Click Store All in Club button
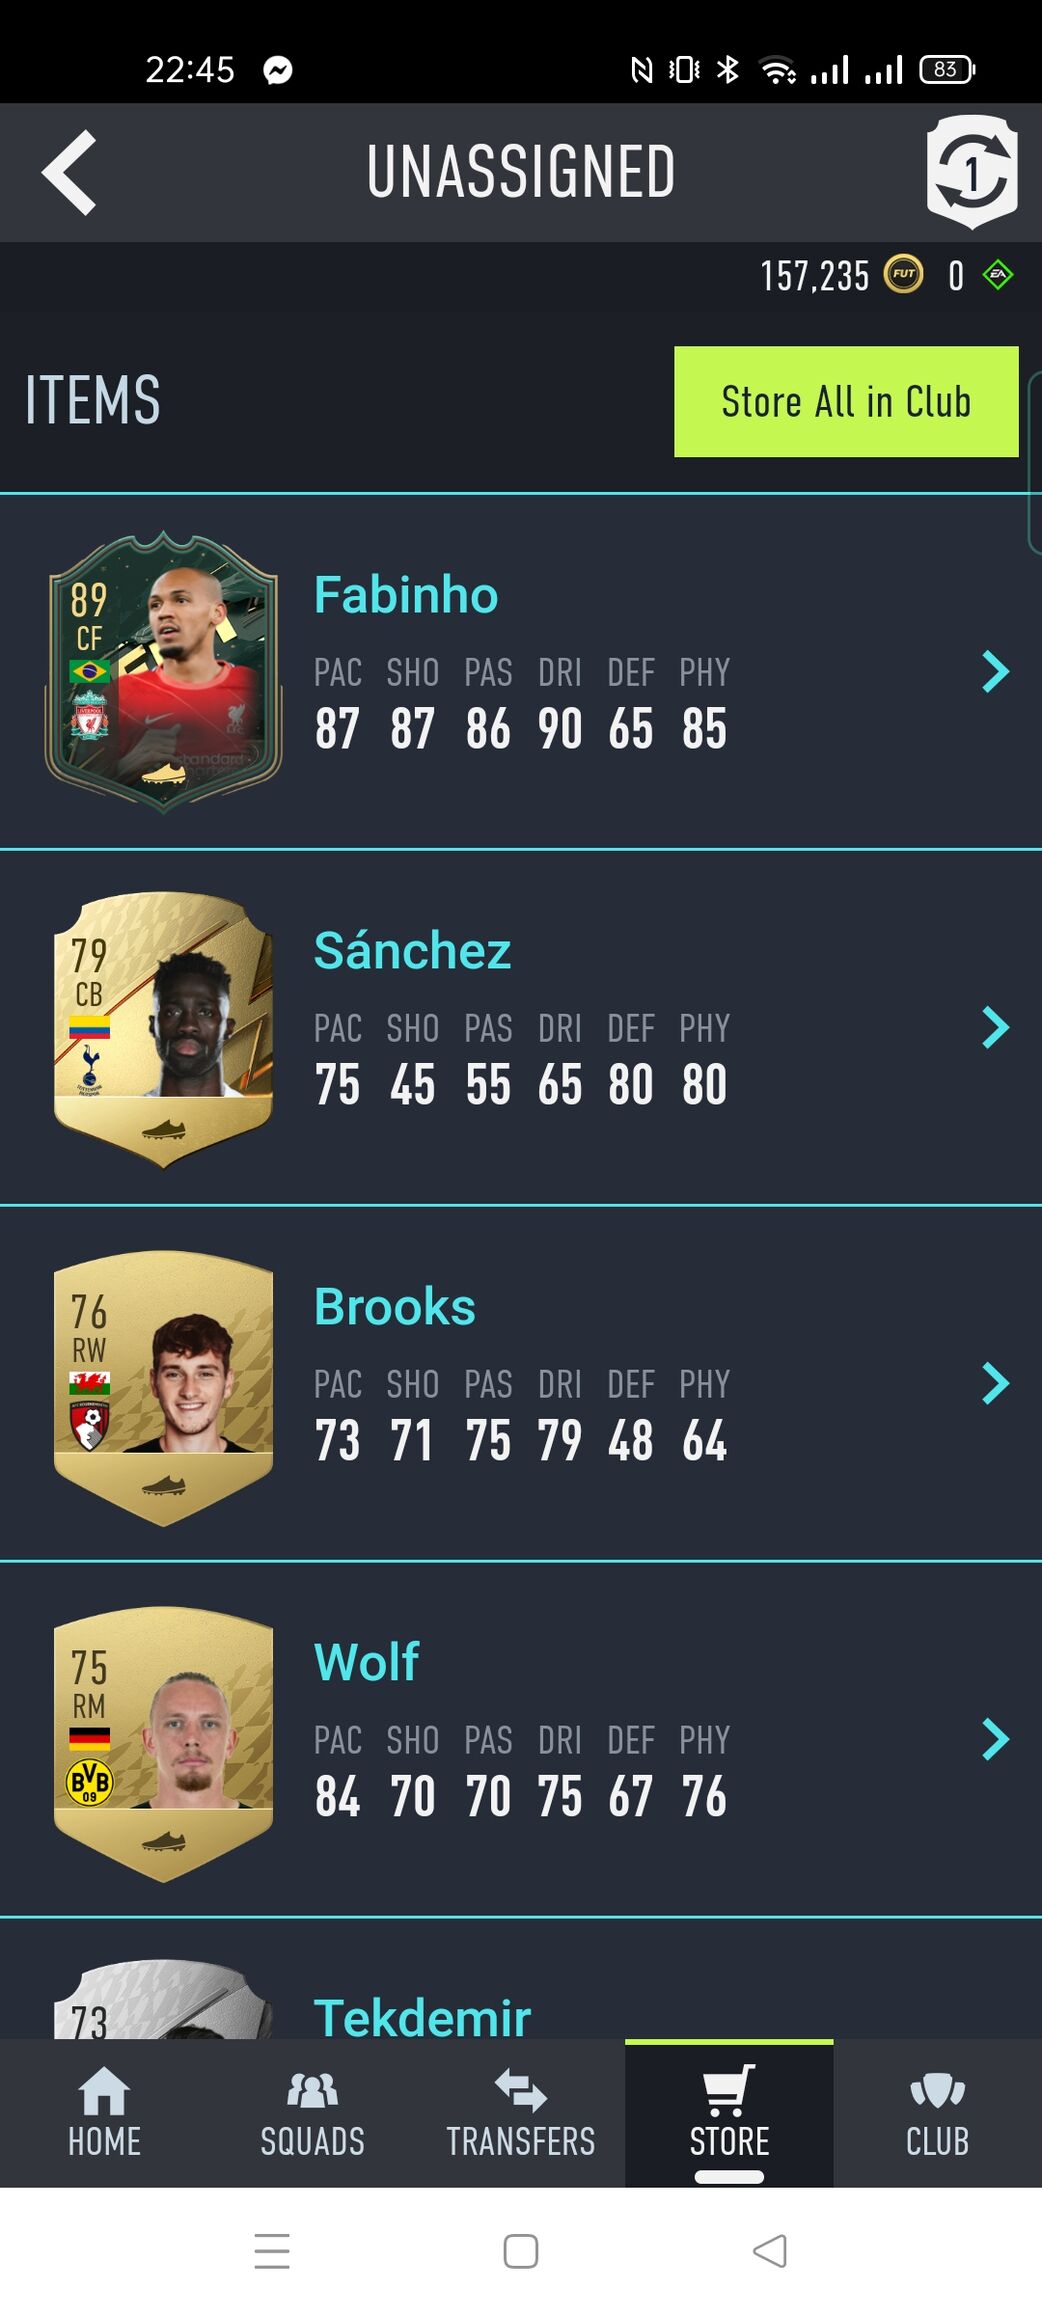Viewport: 1042px width, 2315px height. point(846,401)
